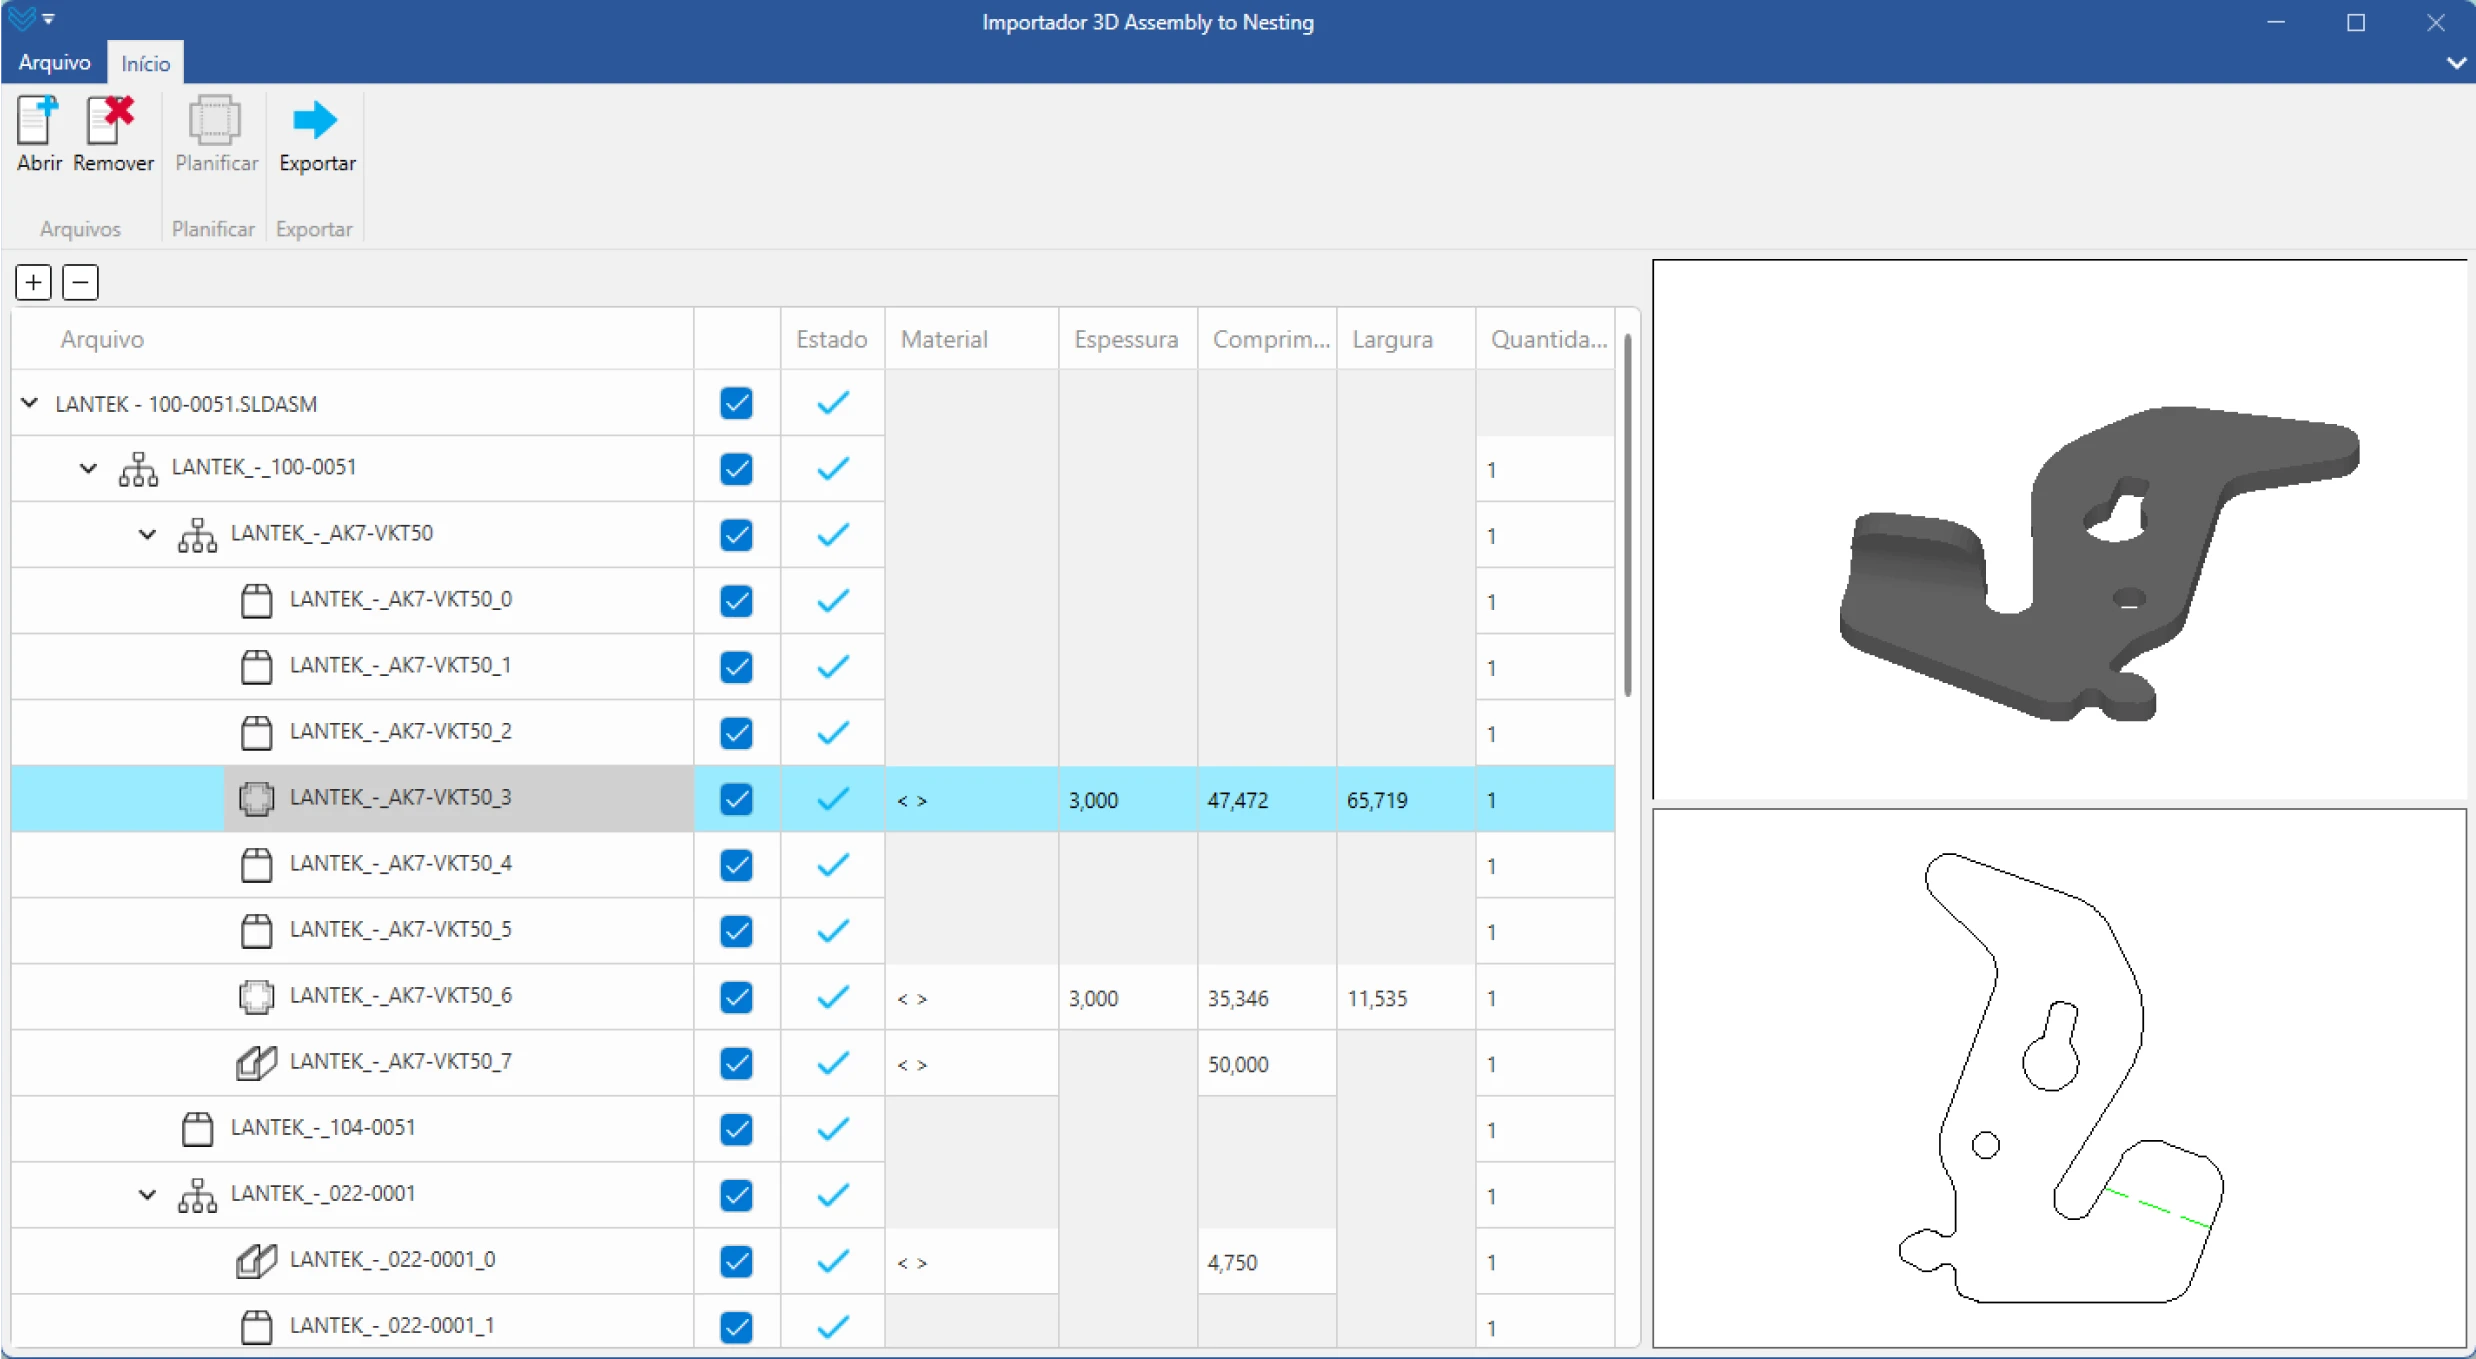
Task: Collapse the ribbon with the top-right chevron
Action: coord(2455,63)
